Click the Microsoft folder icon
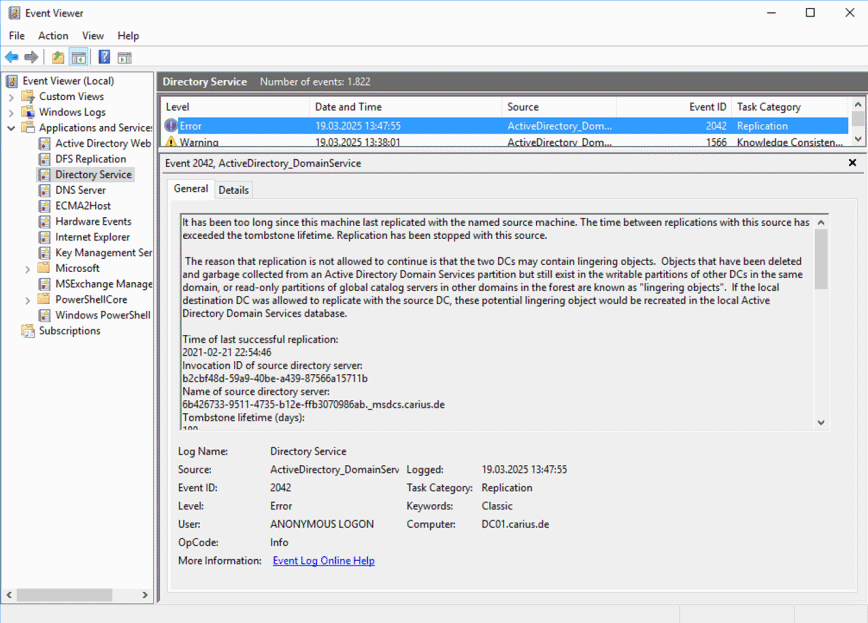Viewport: 868px width, 623px height. (x=44, y=268)
